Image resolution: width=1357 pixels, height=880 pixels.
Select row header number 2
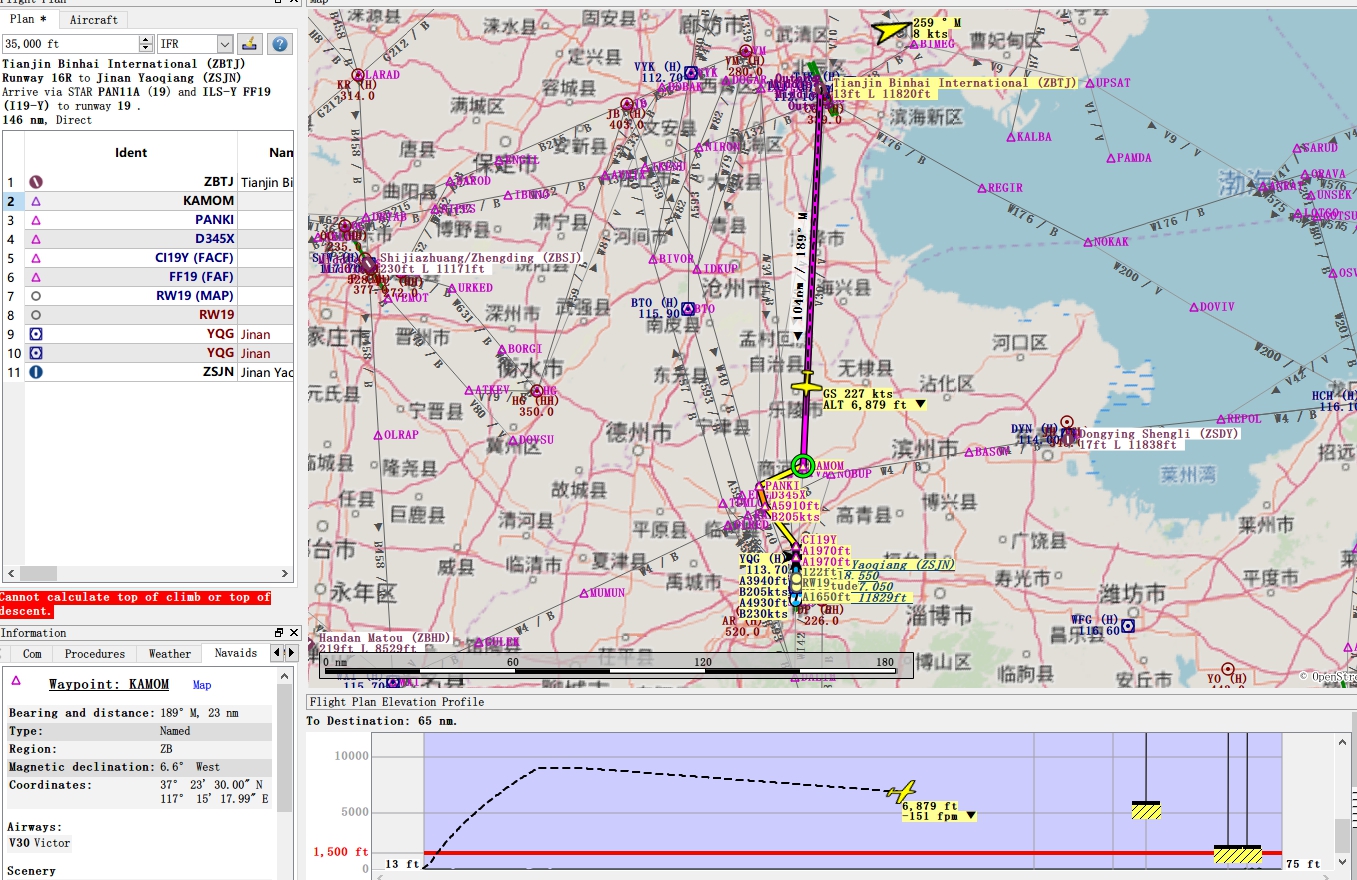[x=12, y=201]
